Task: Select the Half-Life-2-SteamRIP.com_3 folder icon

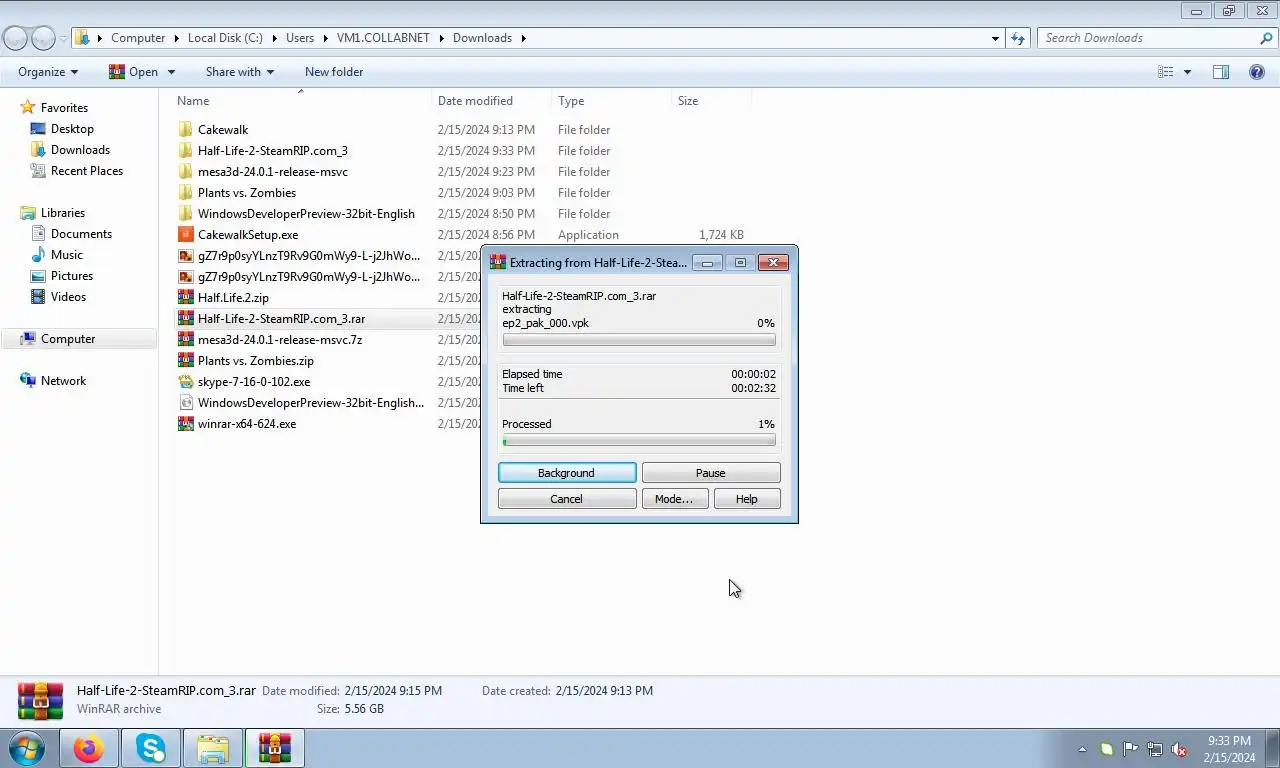Action: [185, 150]
